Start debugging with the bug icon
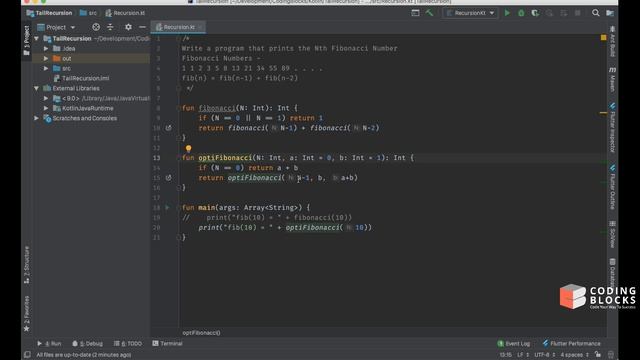 [x=521, y=13]
